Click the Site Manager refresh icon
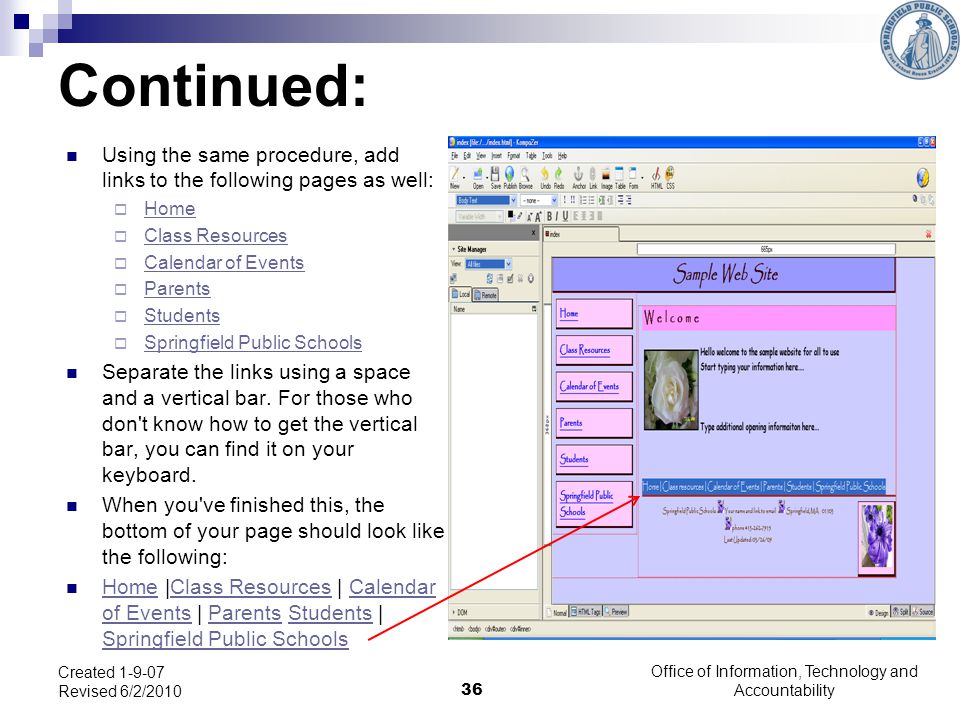This screenshot has height=720, width=960. pyautogui.click(x=490, y=279)
